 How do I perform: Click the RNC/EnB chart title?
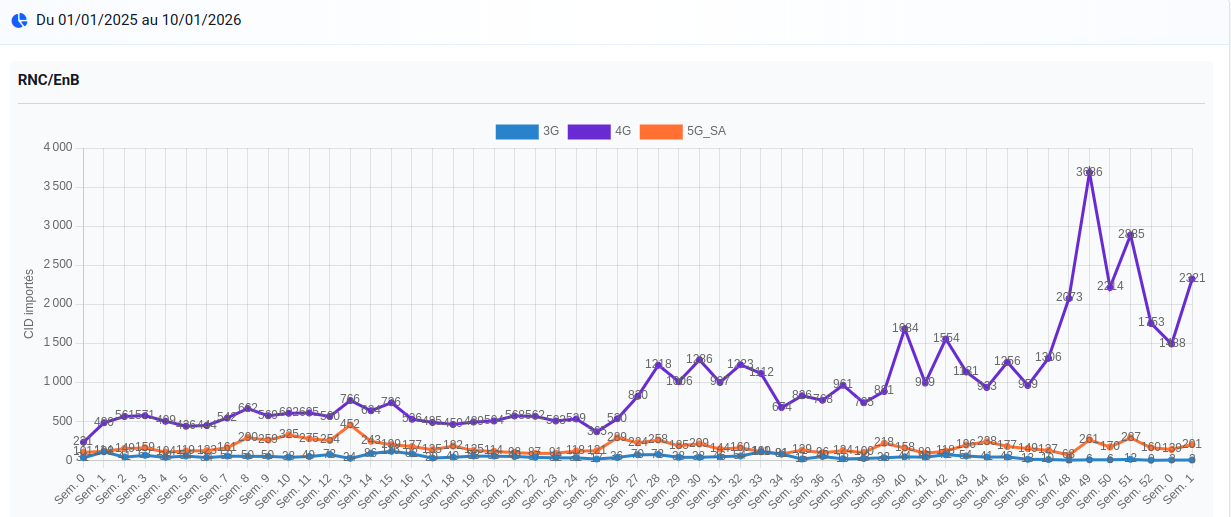coord(49,80)
